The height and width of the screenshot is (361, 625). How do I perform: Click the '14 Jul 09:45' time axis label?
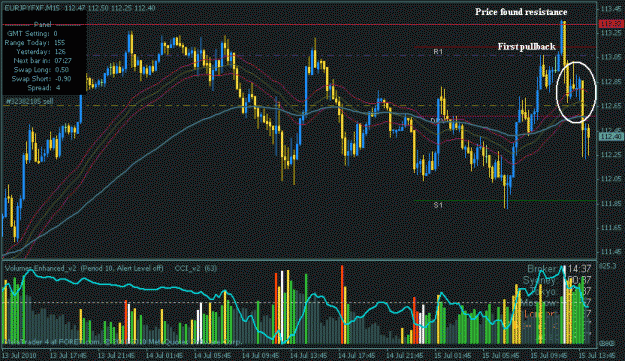tap(260, 355)
